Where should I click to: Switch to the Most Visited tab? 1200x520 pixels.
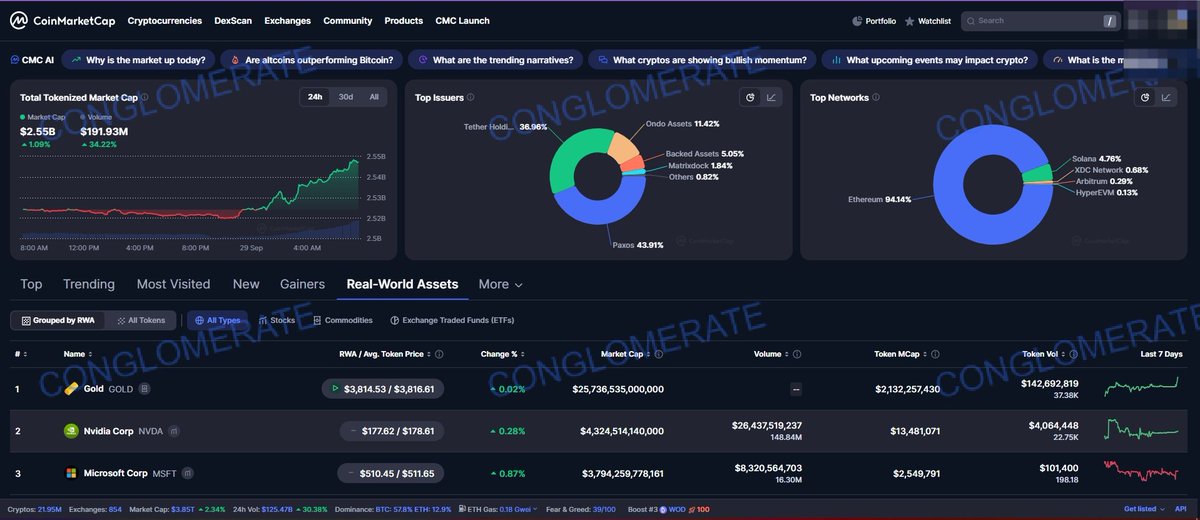(x=173, y=284)
